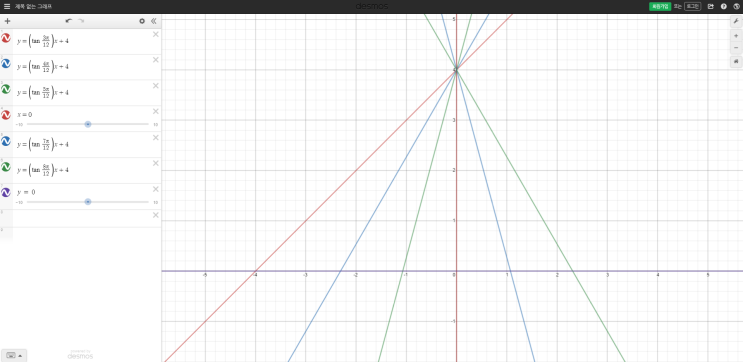Delete the tan 8π/12 expression

pos(155,163)
